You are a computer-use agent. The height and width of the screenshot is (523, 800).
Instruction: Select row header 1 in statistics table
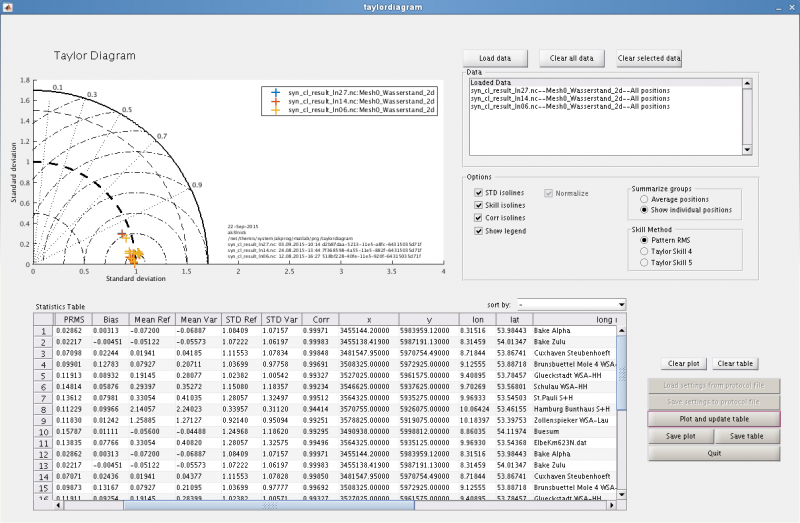44,331
